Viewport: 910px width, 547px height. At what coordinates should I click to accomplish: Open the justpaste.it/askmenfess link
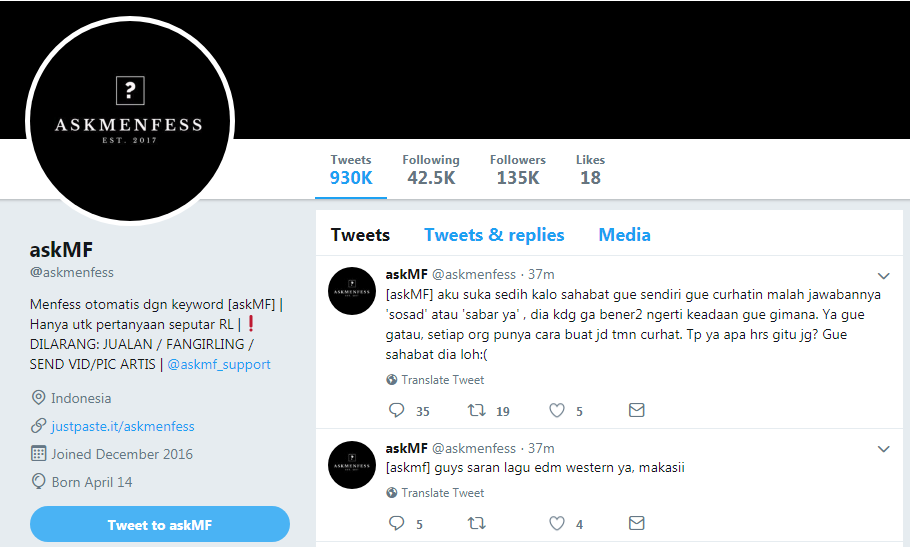tap(122, 426)
